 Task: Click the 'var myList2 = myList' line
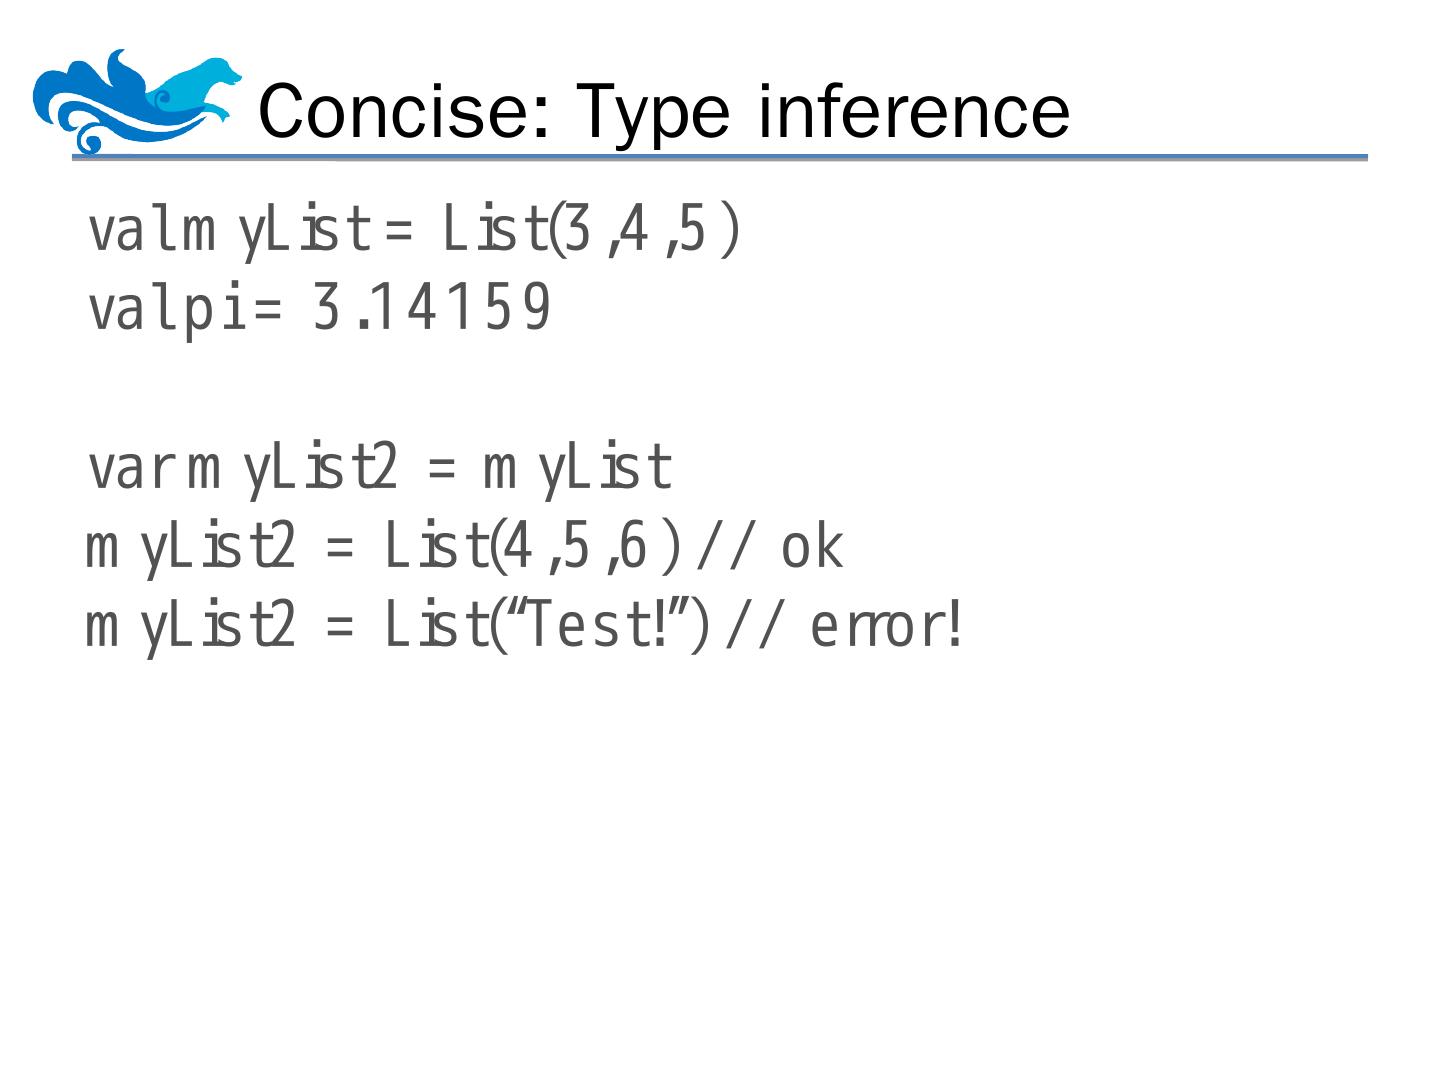379,468
